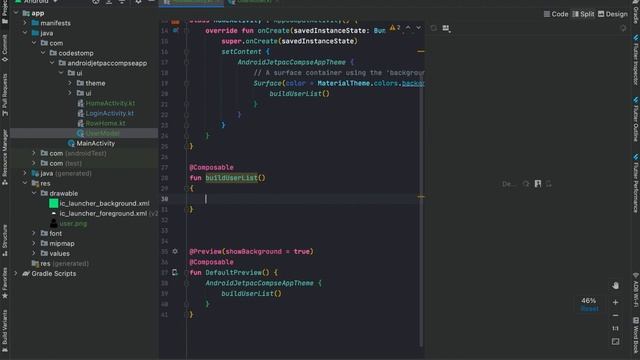Click the run preview gutter icon on line 37
This screenshot has width=640, height=360.
(x=175, y=272)
